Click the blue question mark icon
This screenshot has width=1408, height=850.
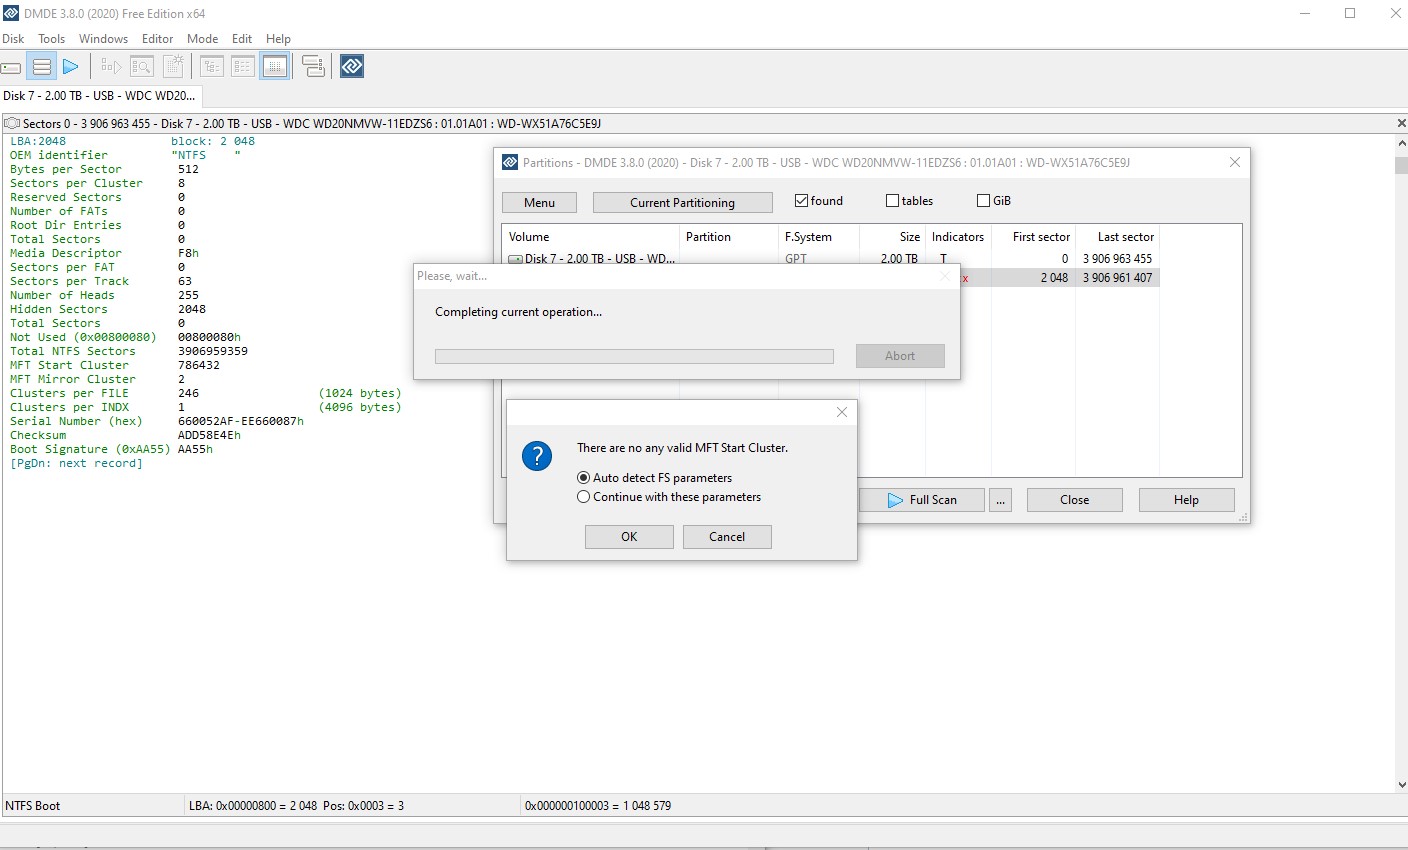click(x=537, y=457)
